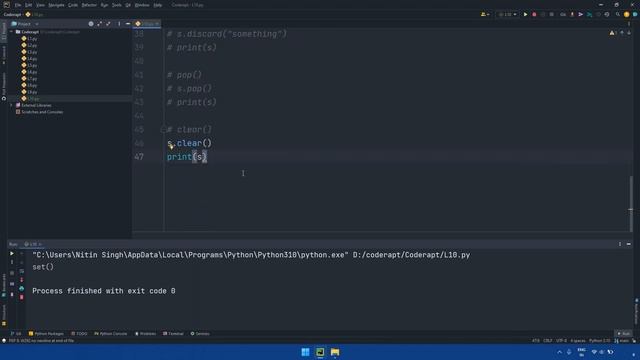
Task: Open Windows Start menu
Action: tap(305, 352)
